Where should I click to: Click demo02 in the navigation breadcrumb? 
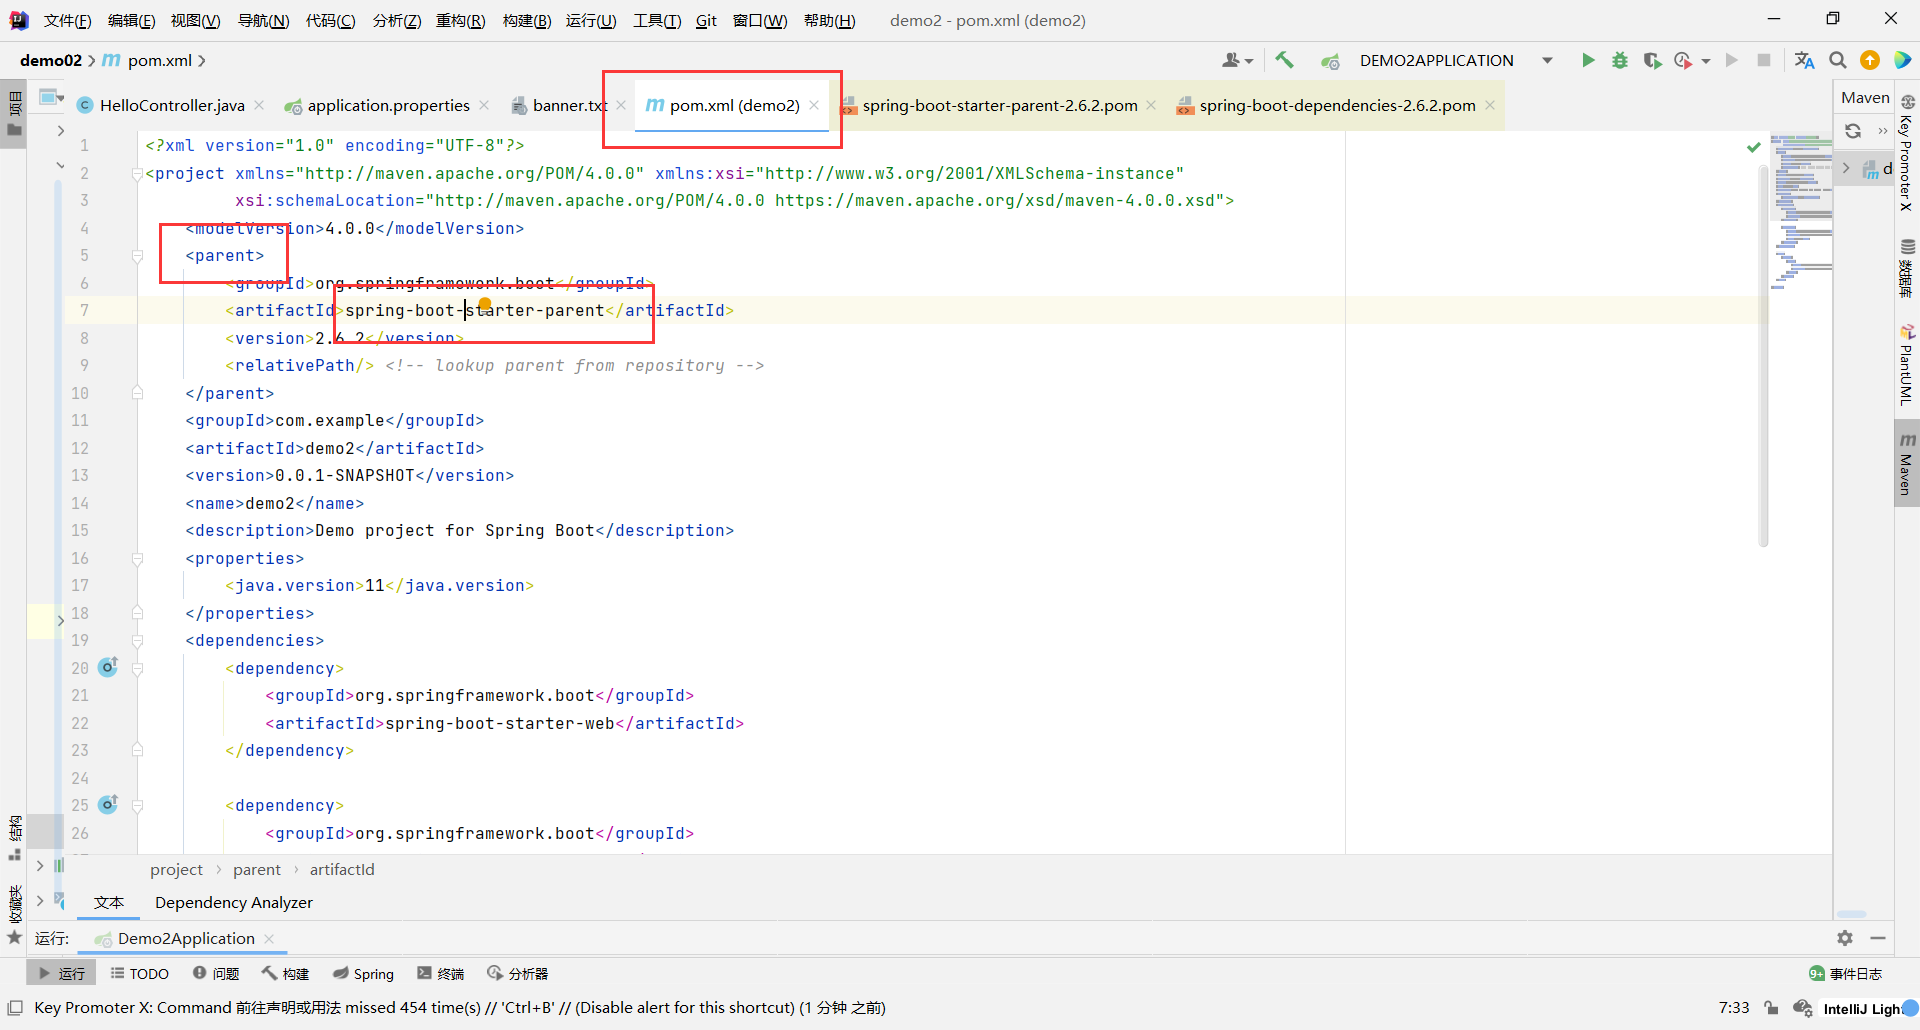click(x=51, y=60)
